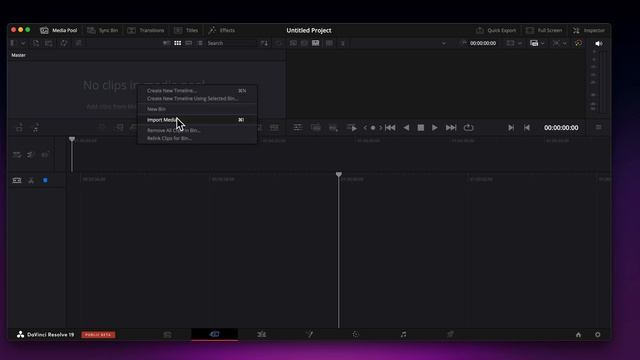Click the import media icon
This screenshot has height=360, width=640.
coord(36,43)
